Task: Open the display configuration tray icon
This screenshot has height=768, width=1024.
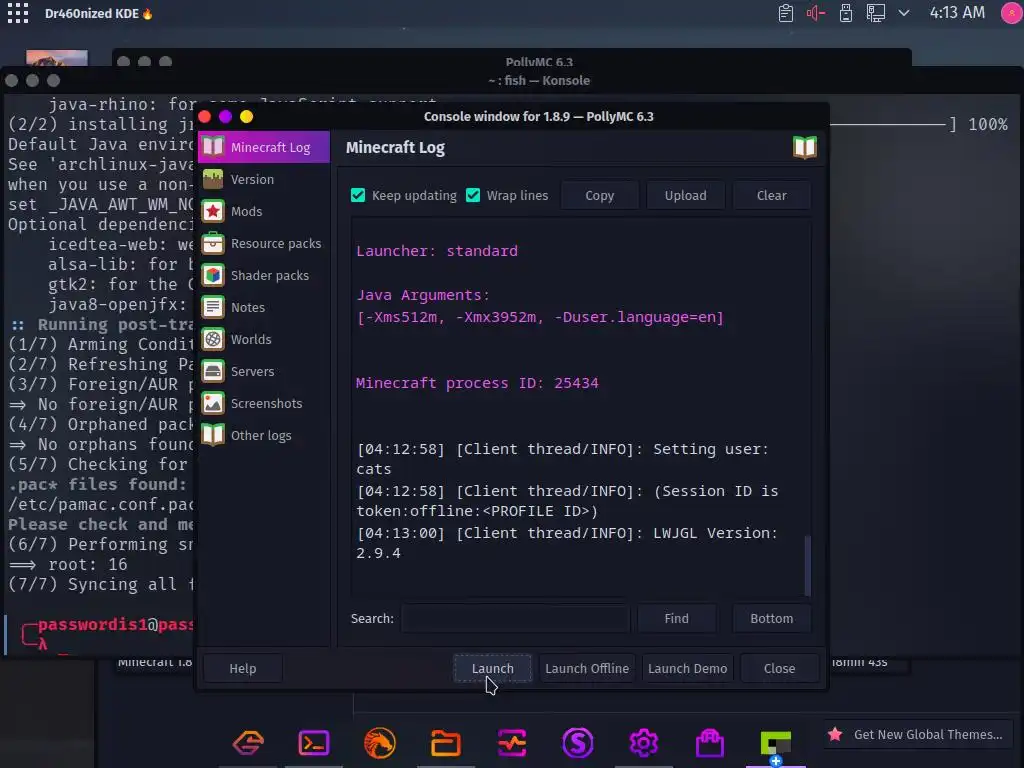Action: [876, 13]
